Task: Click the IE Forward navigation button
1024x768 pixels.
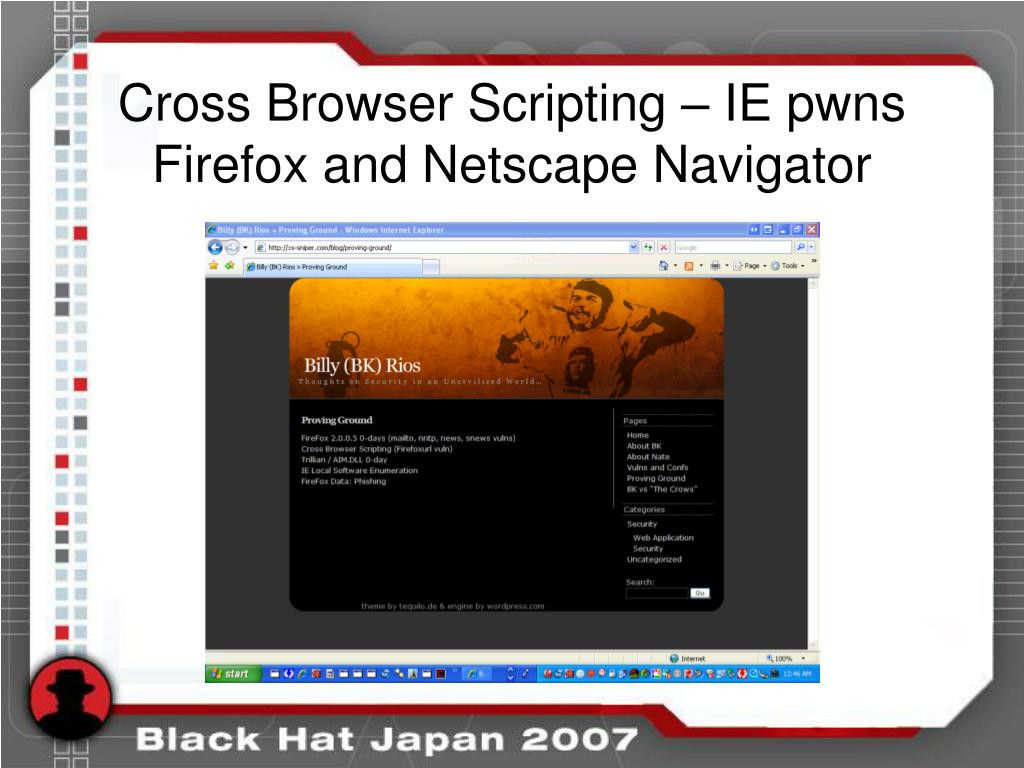Action: coord(232,248)
